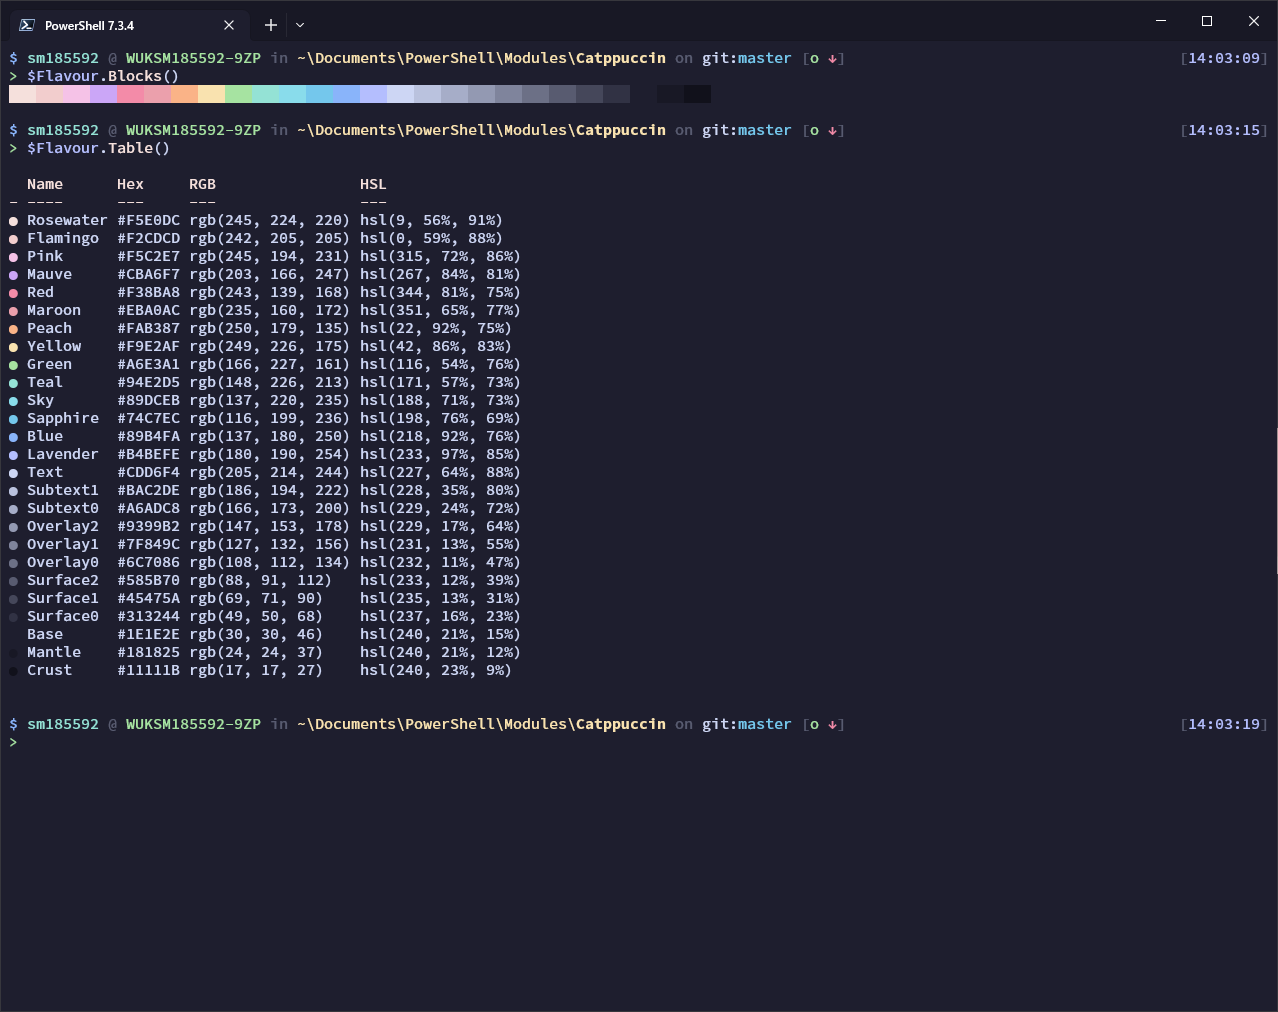Select the PowerShell 7.3.4 tab
The height and width of the screenshot is (1012, 1278).
tap(120, 24)
